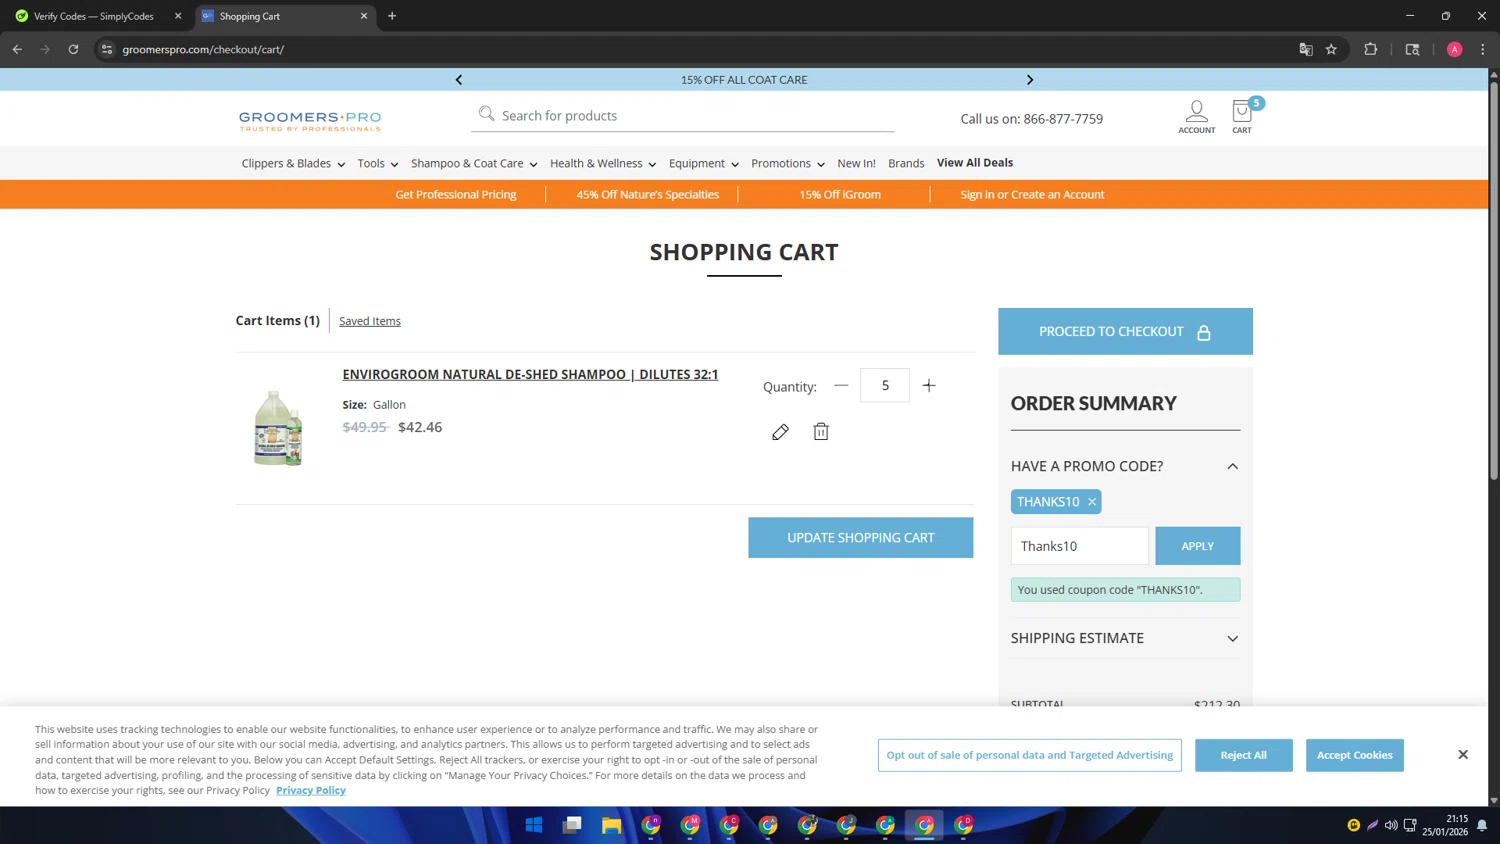Image resolution: width=1500 pixels, height=844 pixels.
Task: Click 45% Off Nature's Specialties
Action: click(647, 195)
